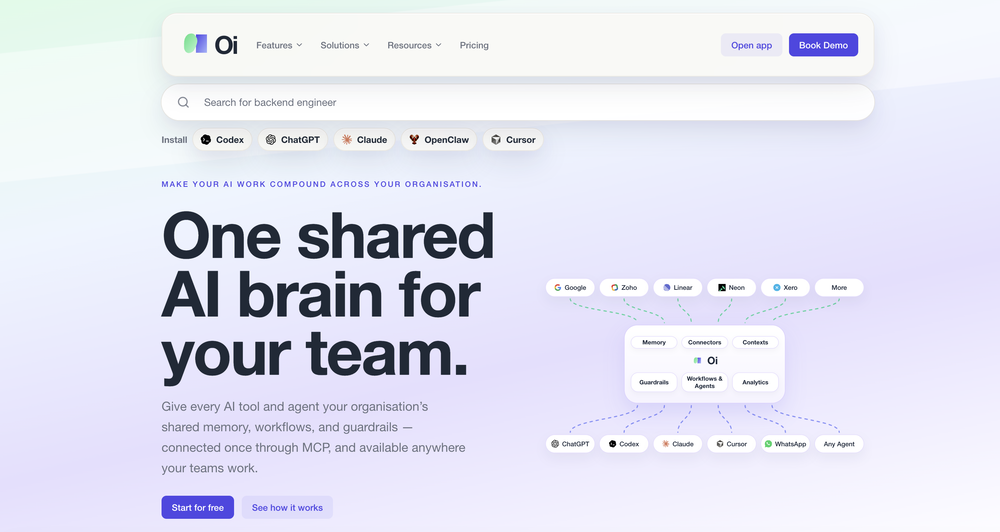This screenshot has height=532, width=1000.
Task: Click the Contexts tag in Oi card
Action: 755,343
